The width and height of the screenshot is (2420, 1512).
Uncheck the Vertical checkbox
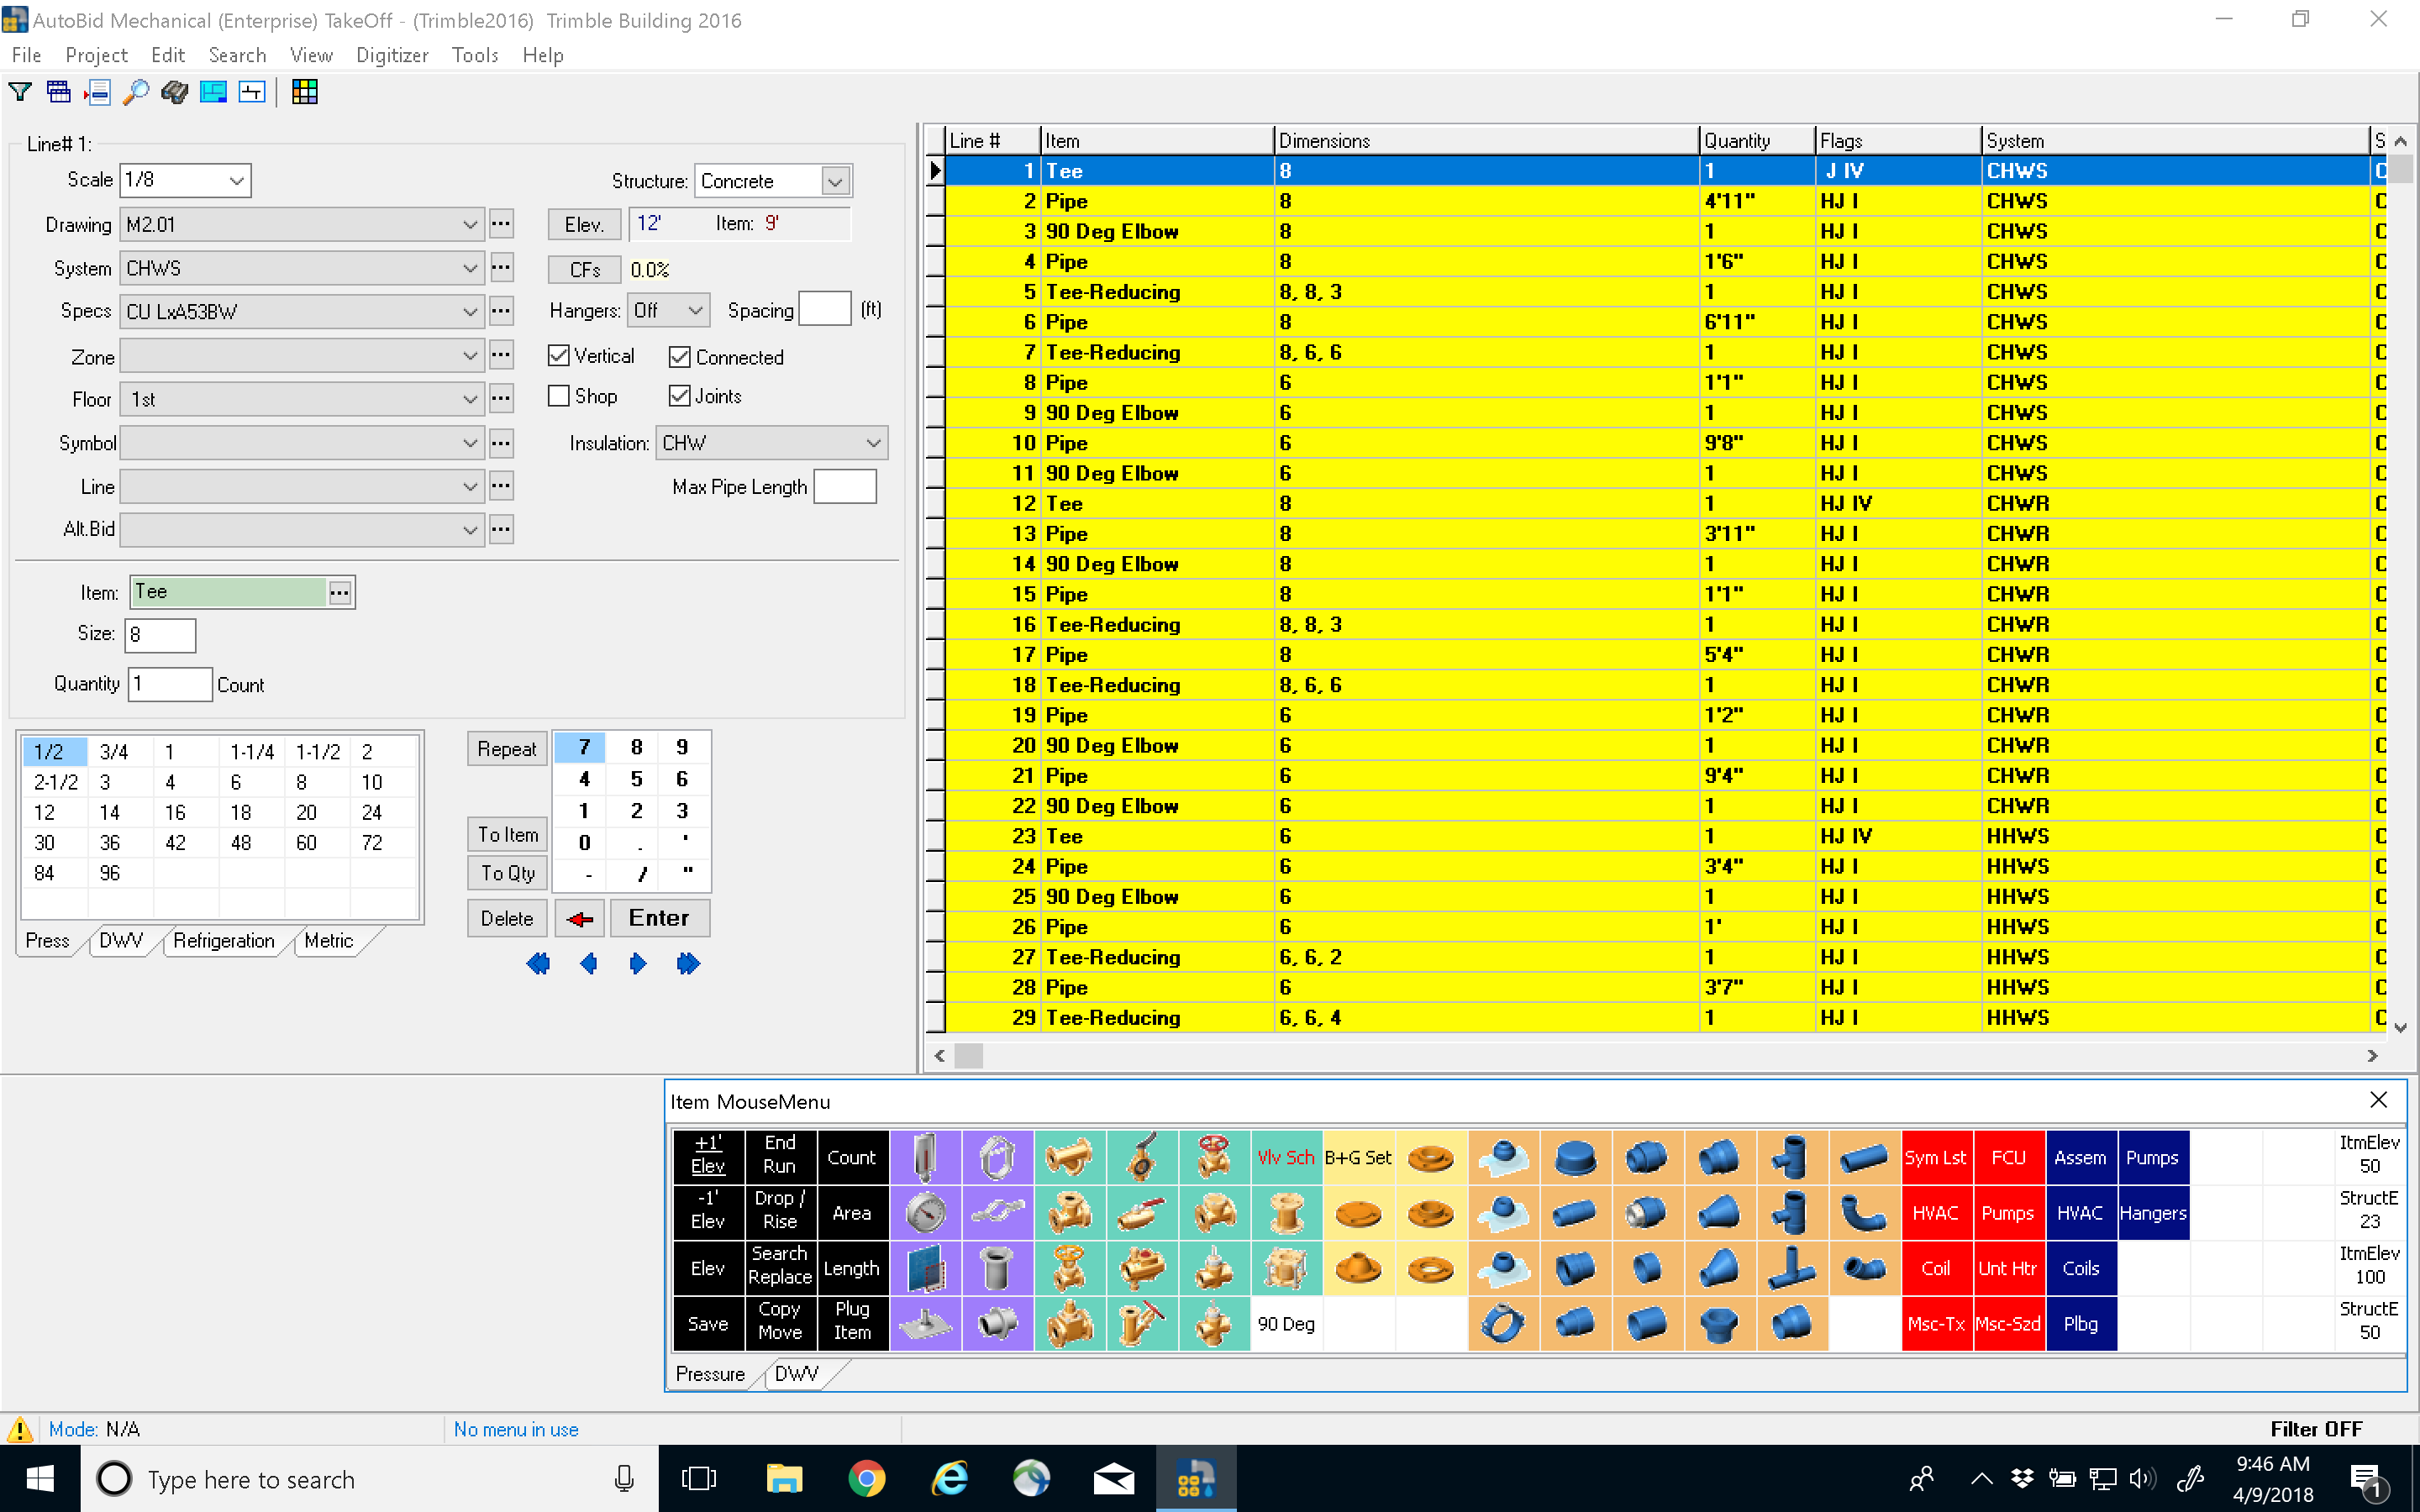click(x=559, y=355)
